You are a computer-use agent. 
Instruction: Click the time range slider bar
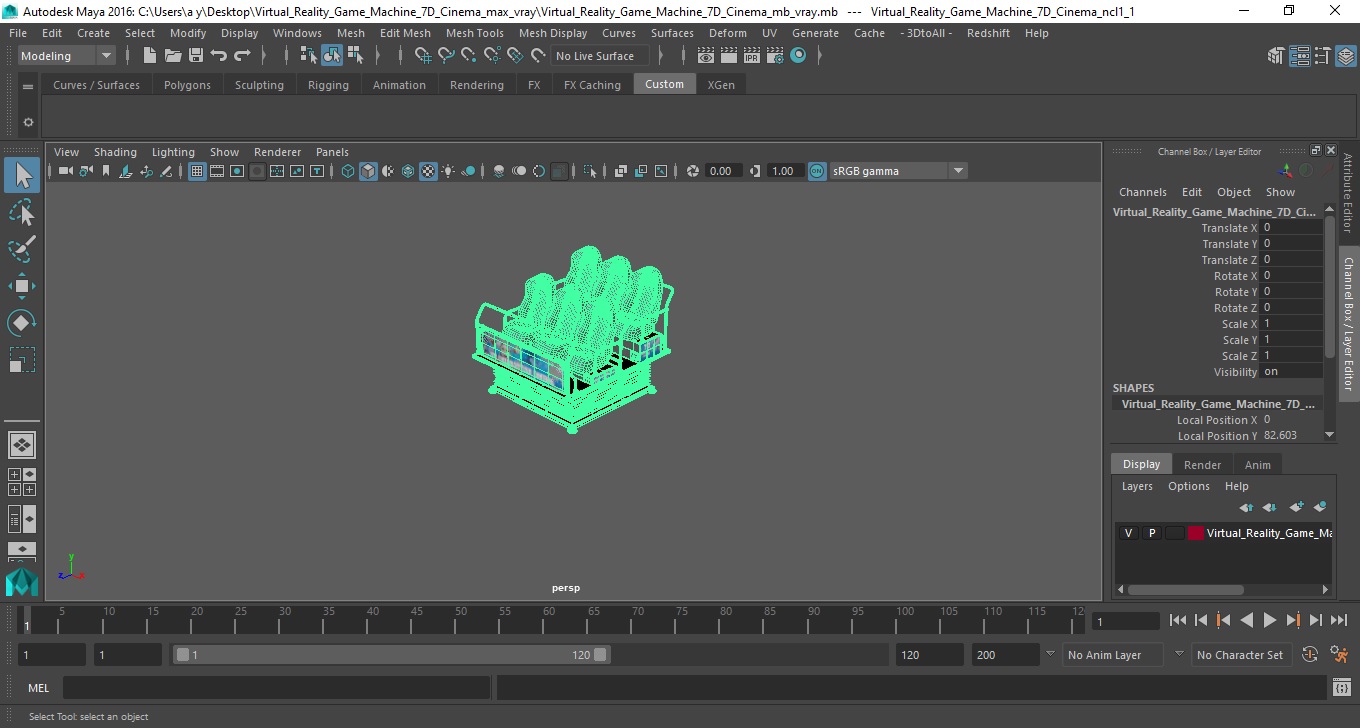tap(391, 655)
